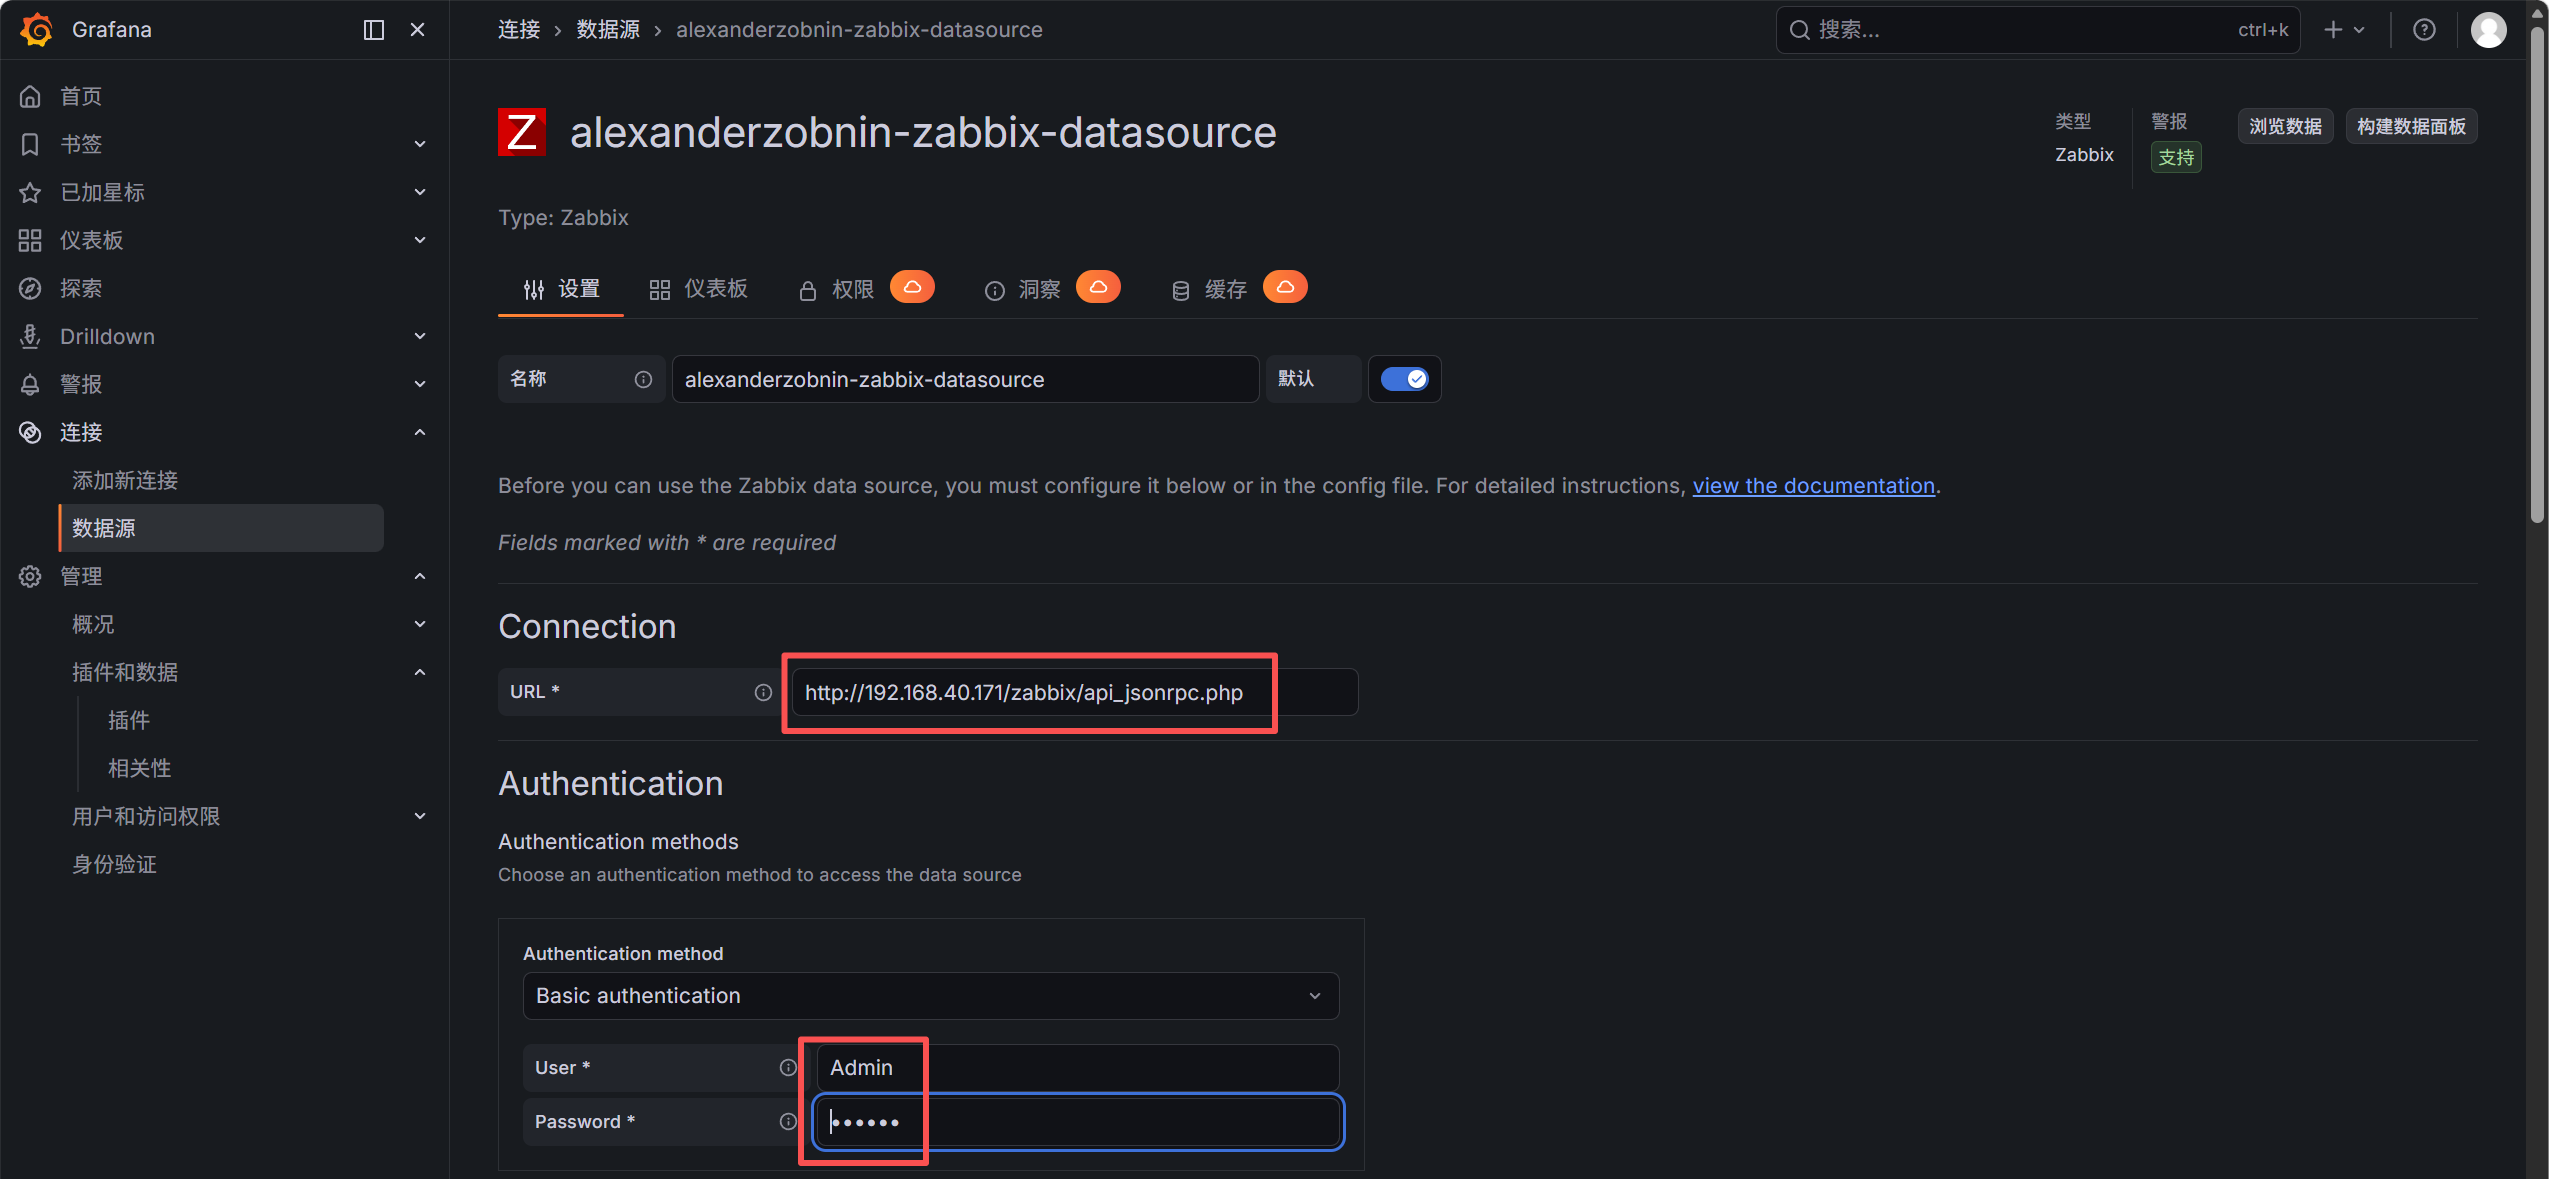Switch to the 洞察 insights tab

click(x=1022, y=289)
